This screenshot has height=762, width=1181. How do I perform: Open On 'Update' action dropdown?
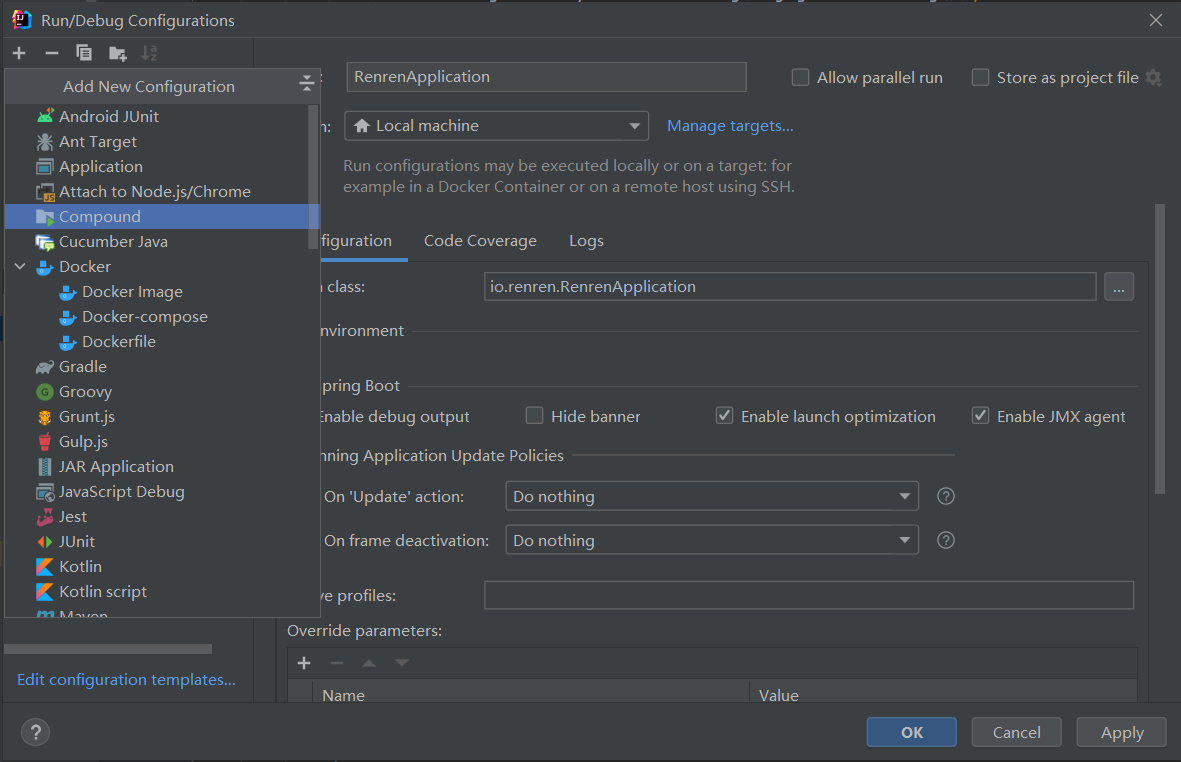point(712,496)
